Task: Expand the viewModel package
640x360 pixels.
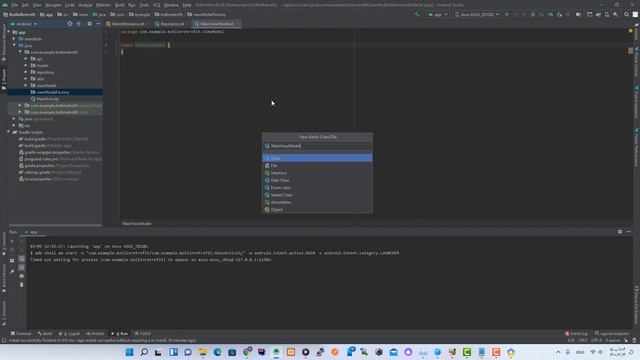Action: pos(26,85)
